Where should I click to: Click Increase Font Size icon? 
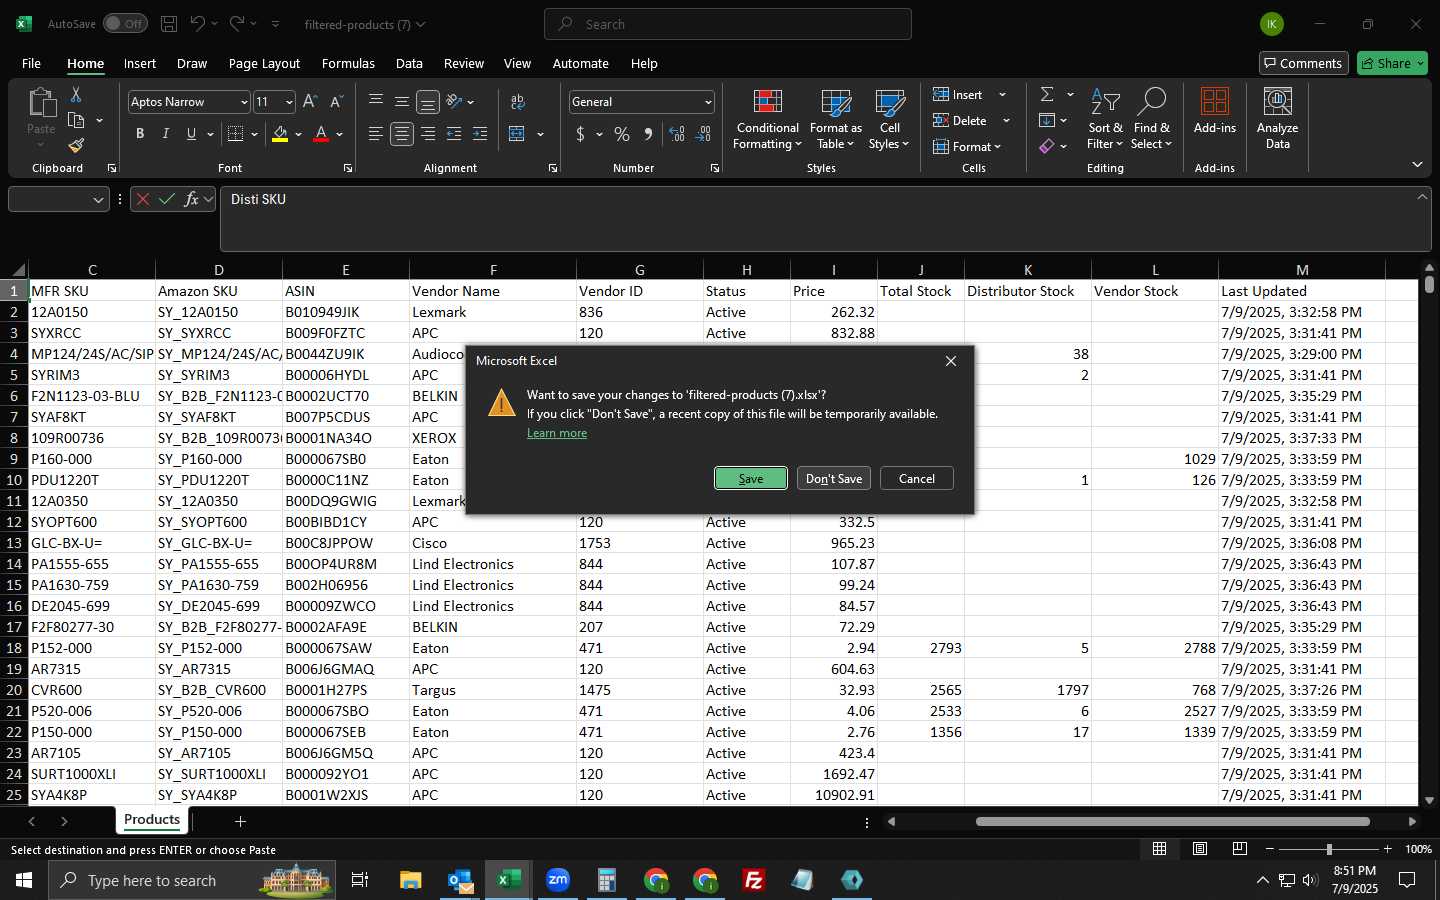(x=310, y=102)
